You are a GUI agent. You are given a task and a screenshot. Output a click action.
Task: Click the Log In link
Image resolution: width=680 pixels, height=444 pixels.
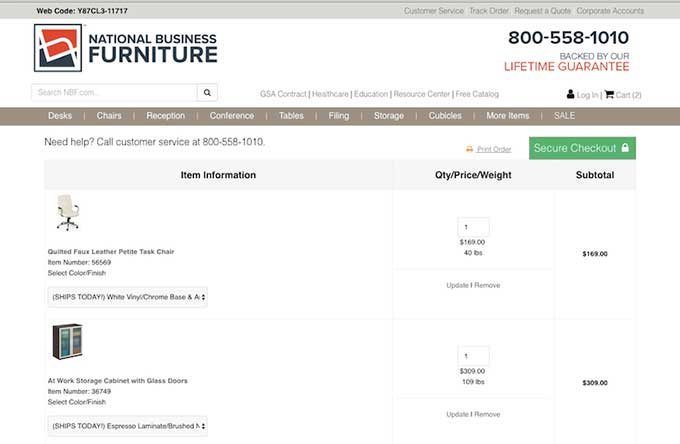coord(588,95)
